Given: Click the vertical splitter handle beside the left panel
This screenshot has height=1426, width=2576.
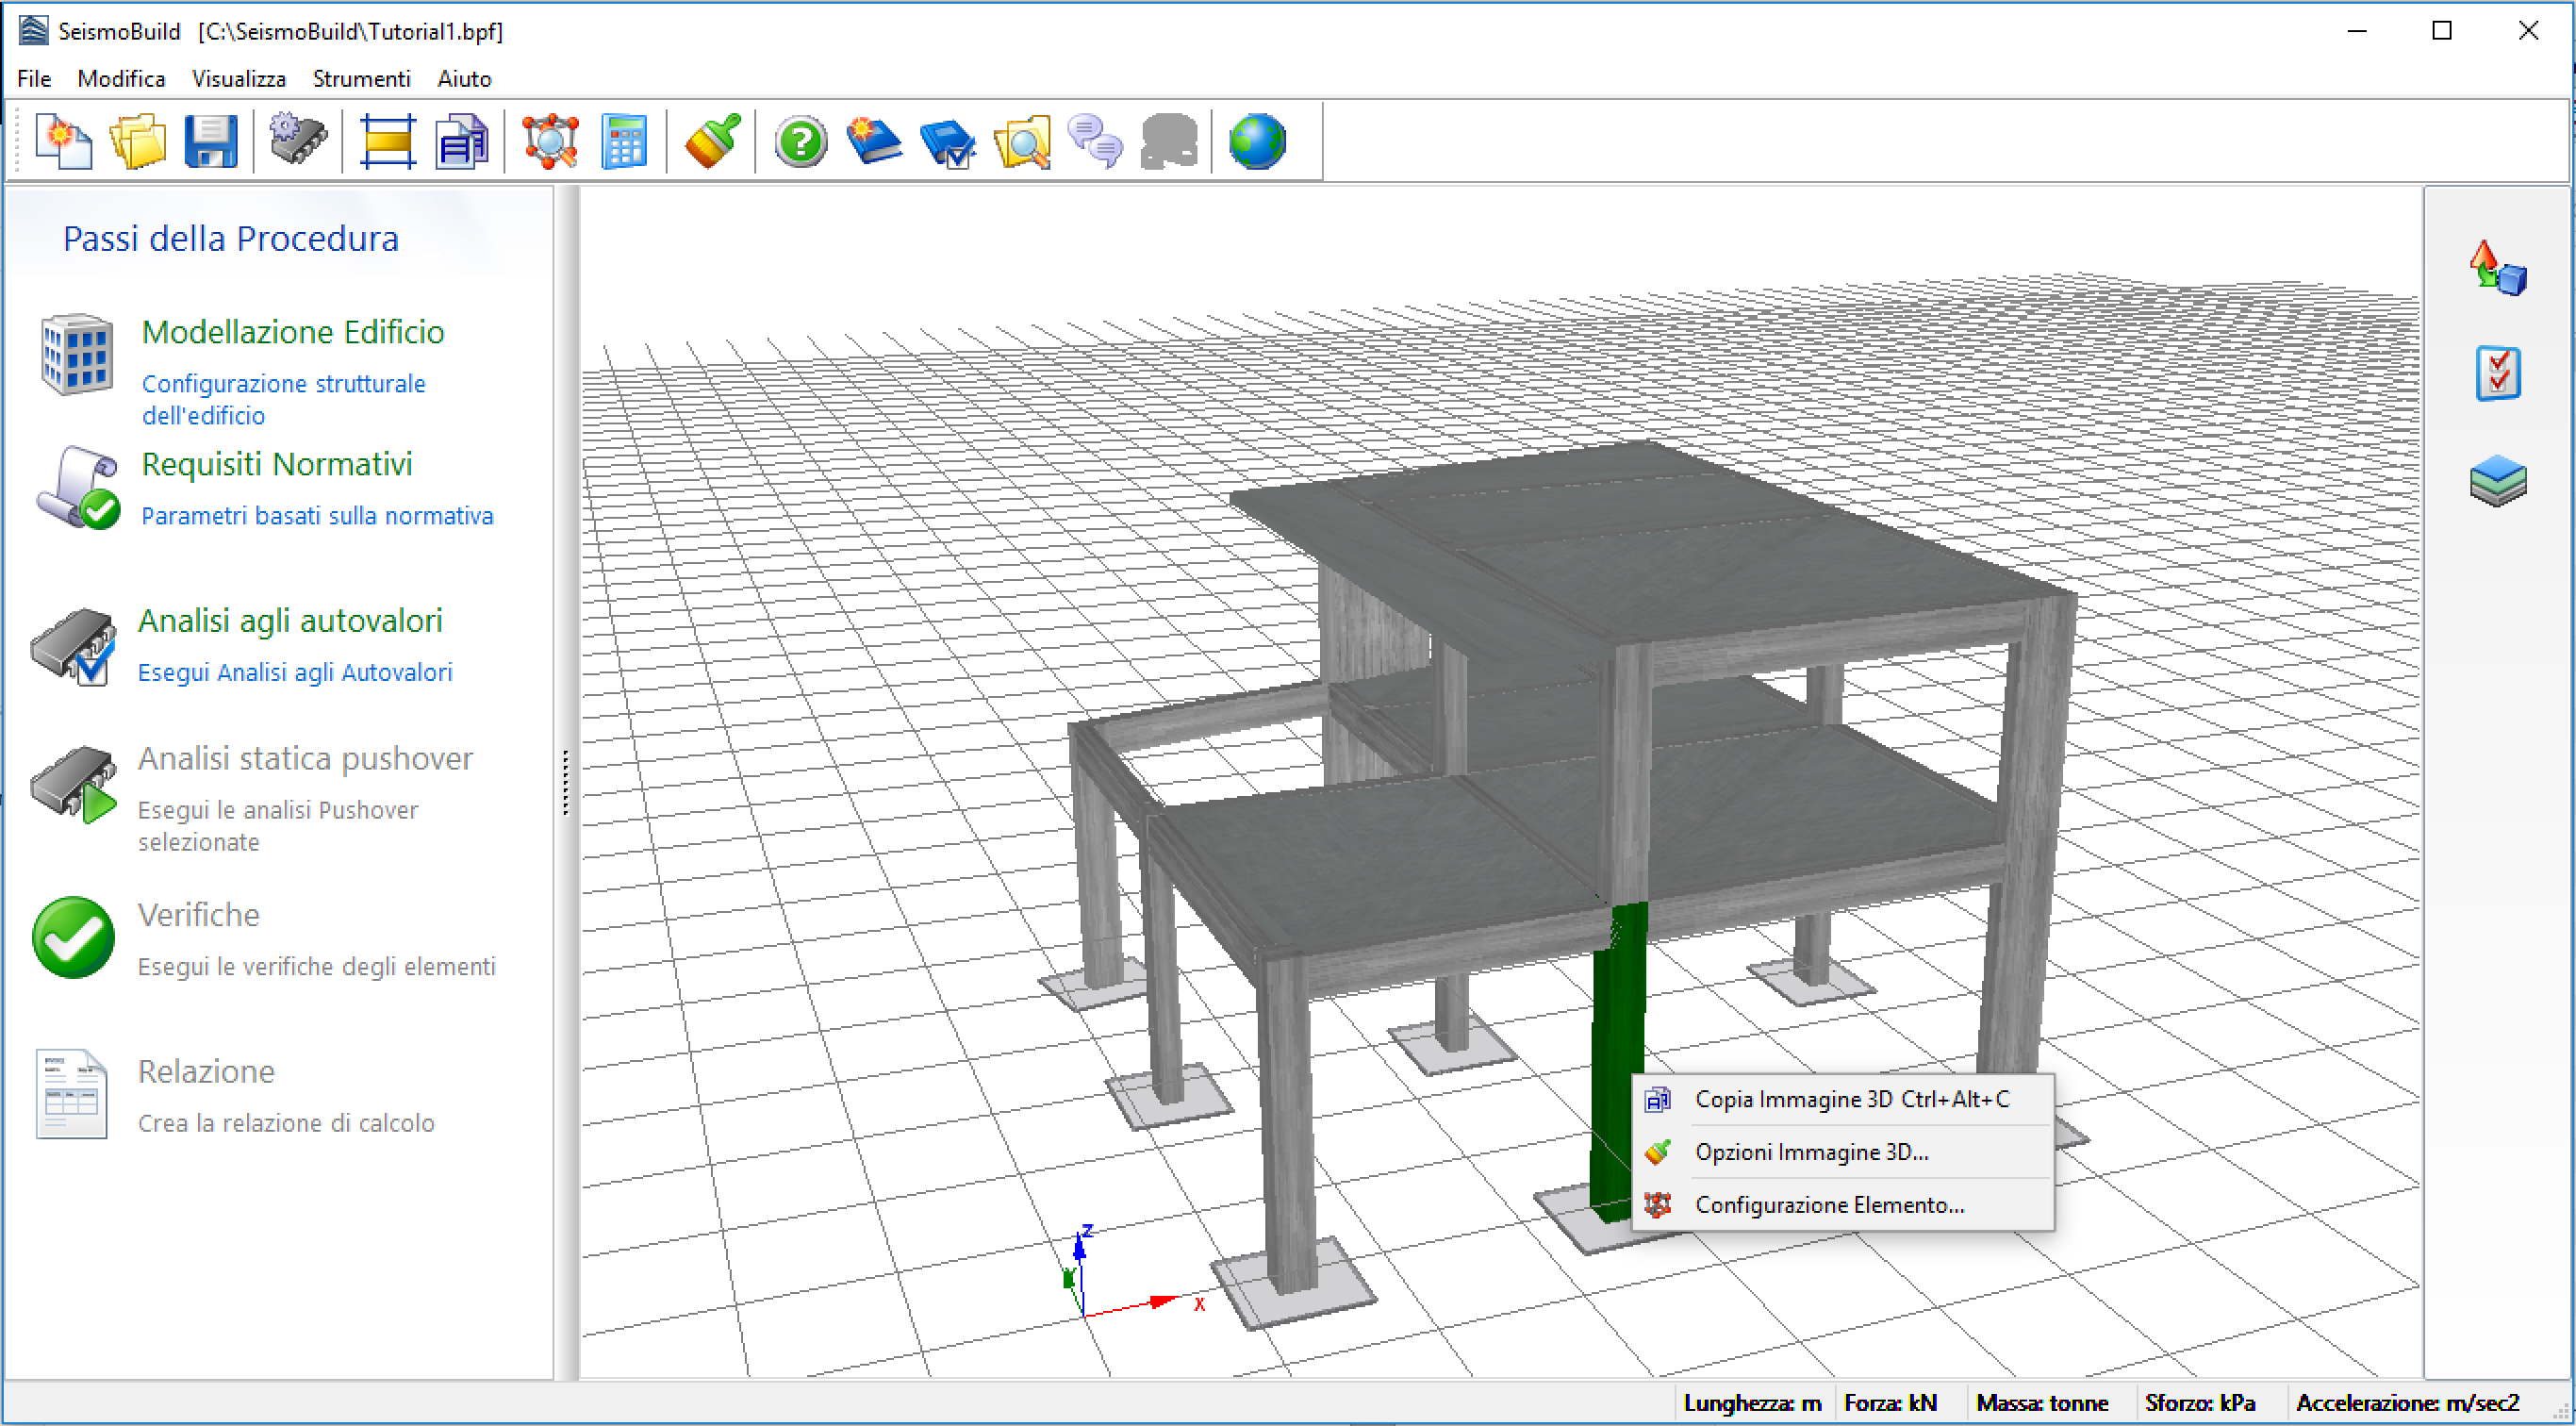Looking at the screenshot, I should [566, 782].
